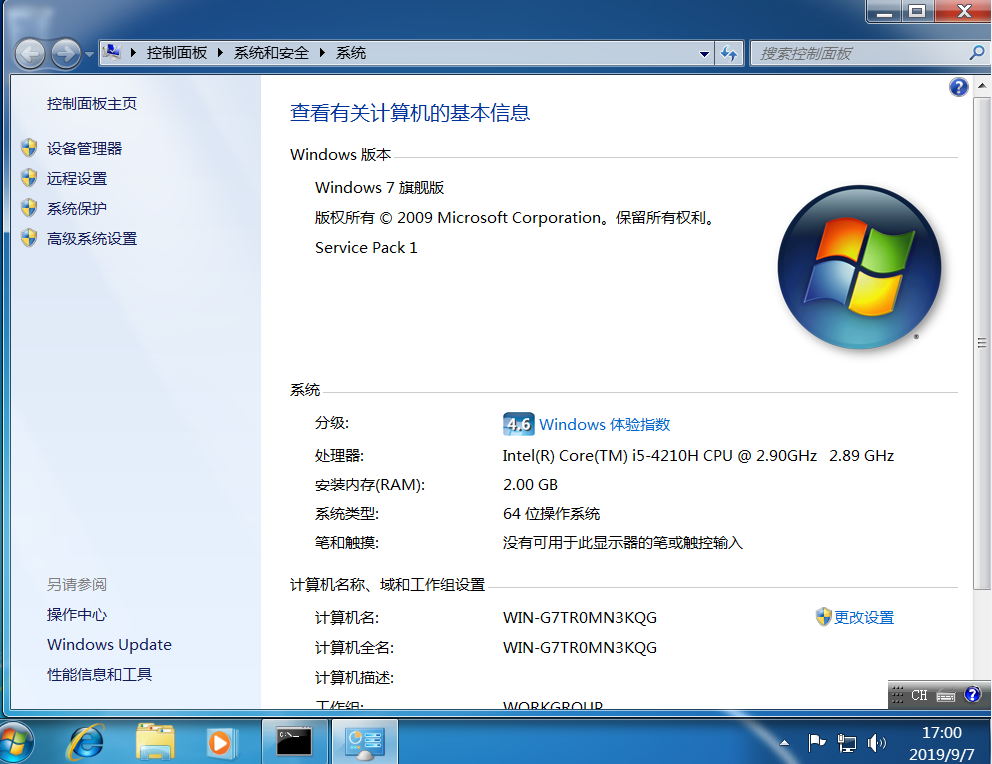Click the network tray icon
This screenshot has height=764, width=992.
(x=846, y=742)
